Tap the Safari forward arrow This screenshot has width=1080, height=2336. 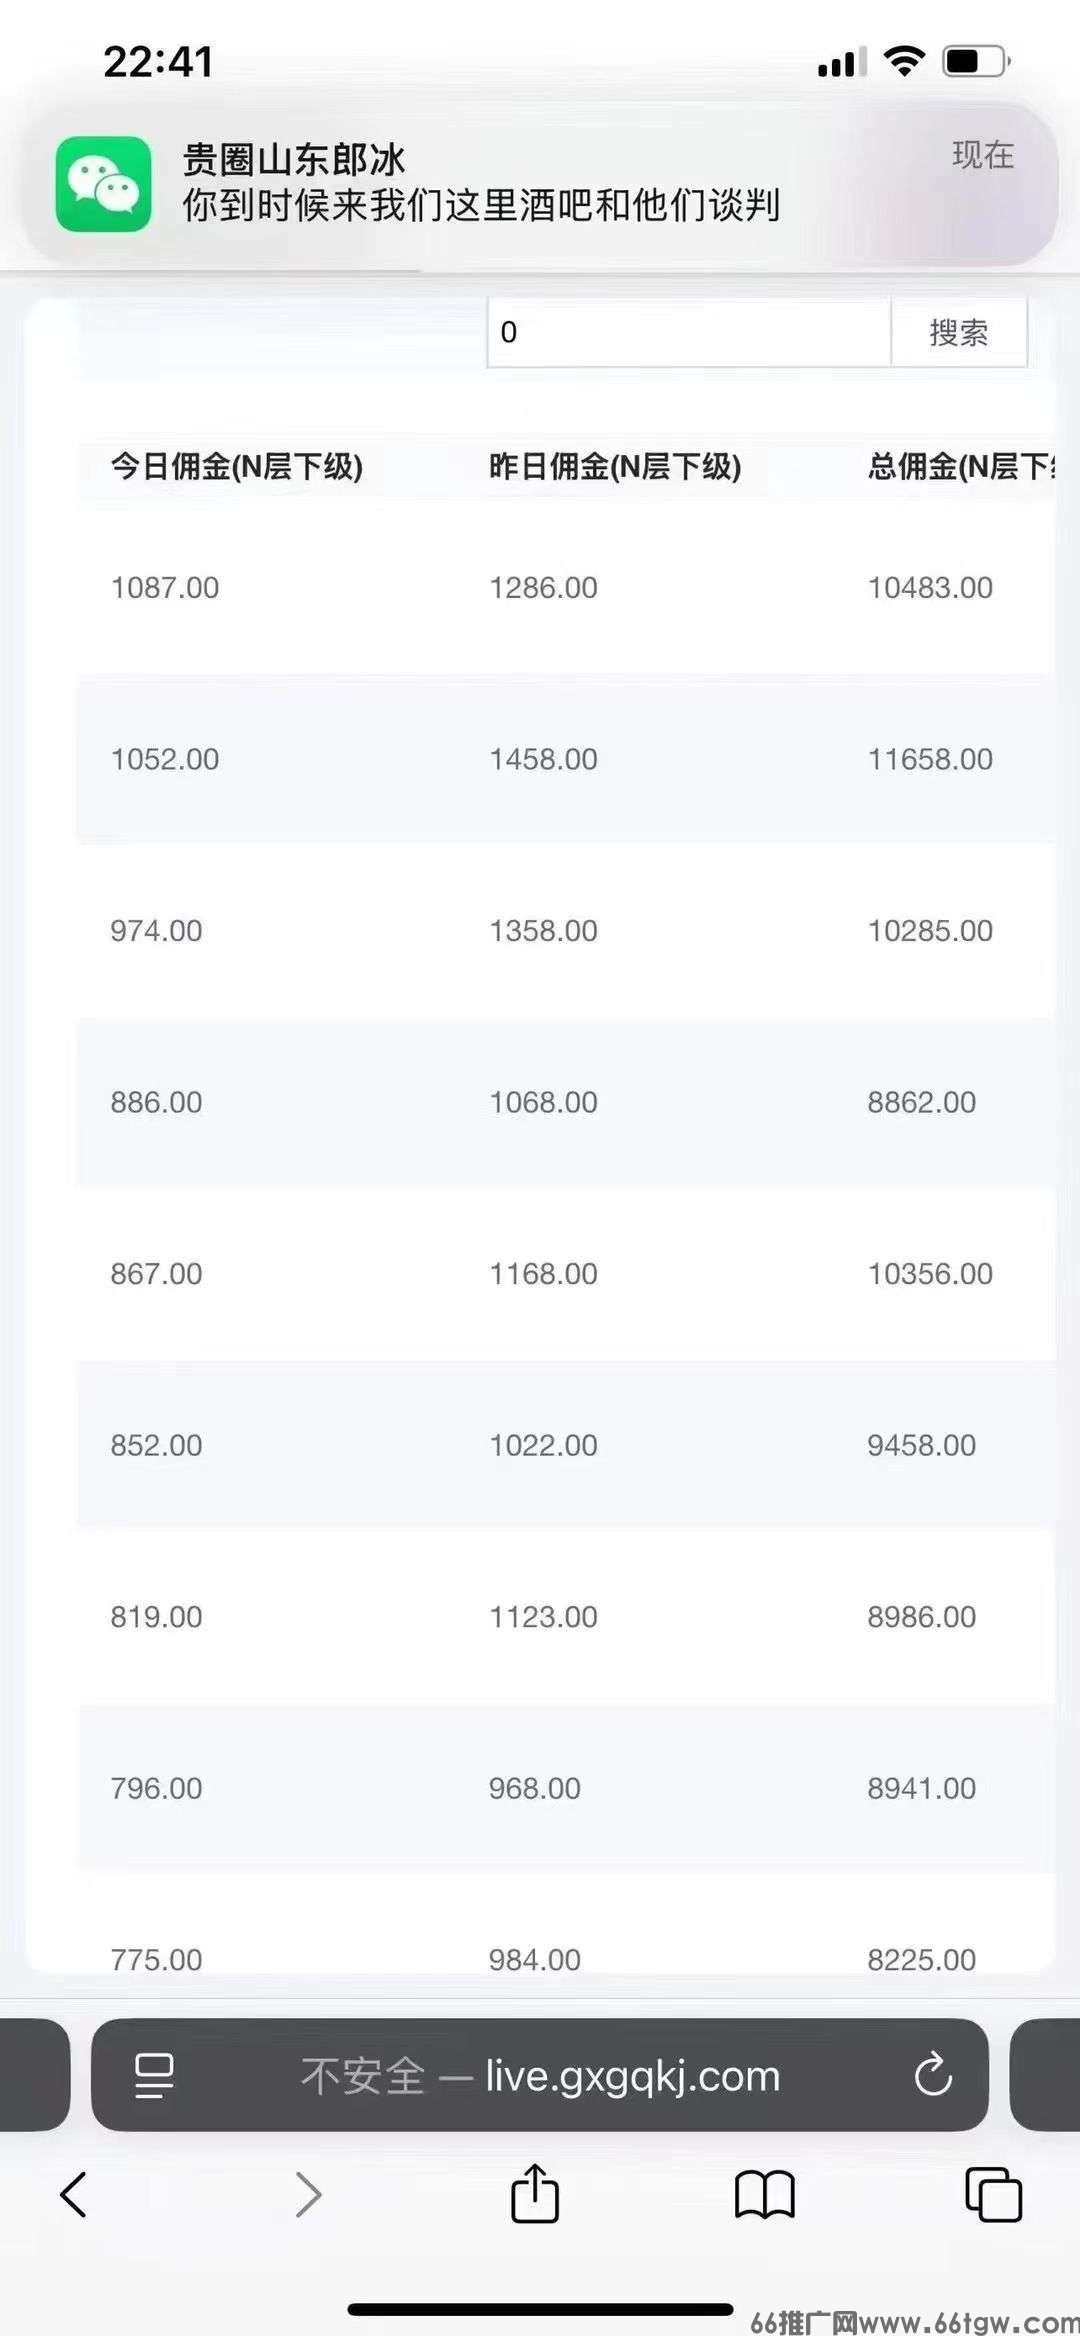click(x=308, y=2195)
